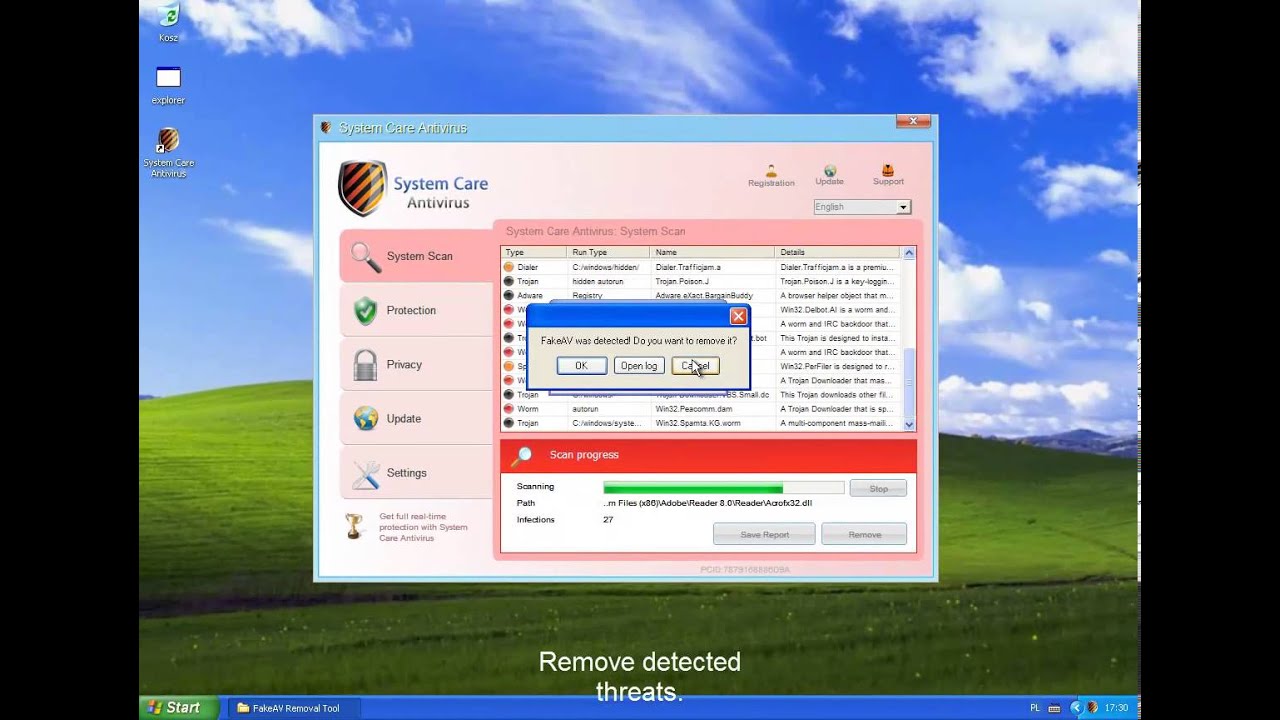This screenshot has width=1280, height=720.
Task: Open the Protection section
Action: [x=415, y=310]
